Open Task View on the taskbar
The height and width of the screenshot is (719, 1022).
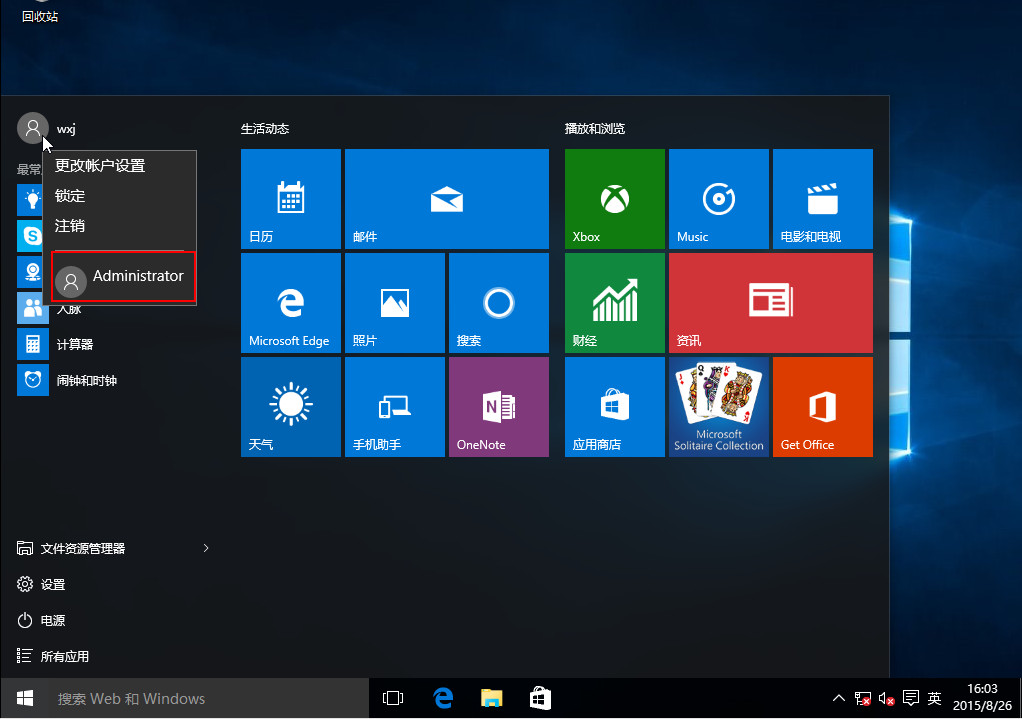coord(393,698)
